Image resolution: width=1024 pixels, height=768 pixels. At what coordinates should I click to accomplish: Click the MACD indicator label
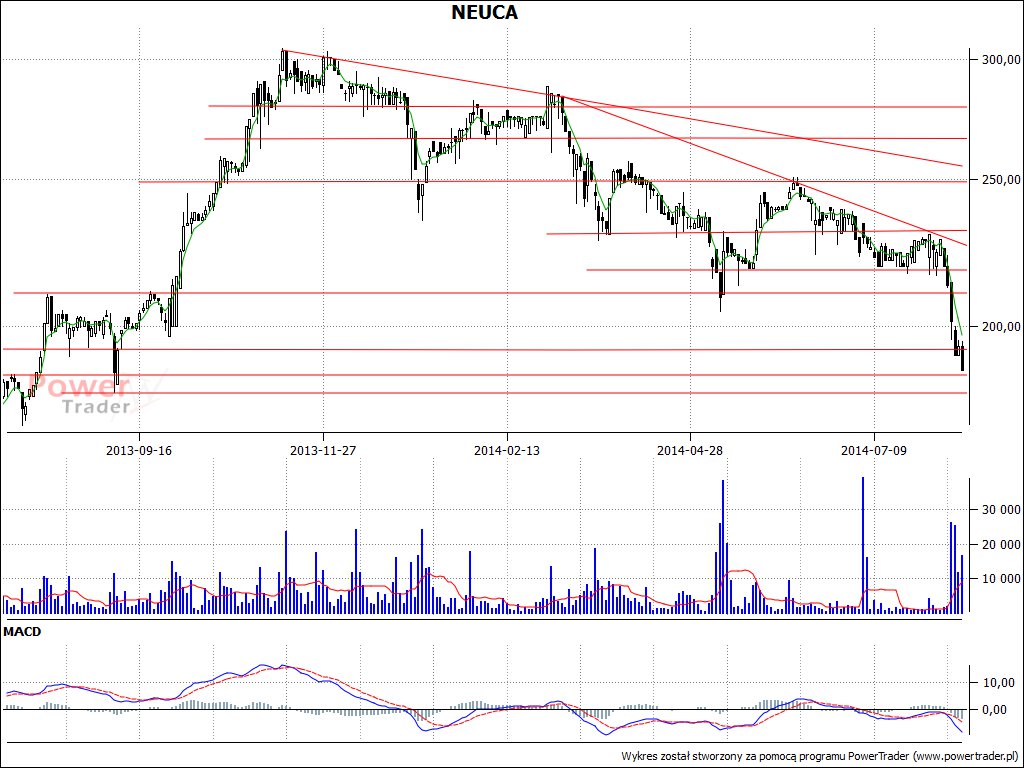[22, 632]
